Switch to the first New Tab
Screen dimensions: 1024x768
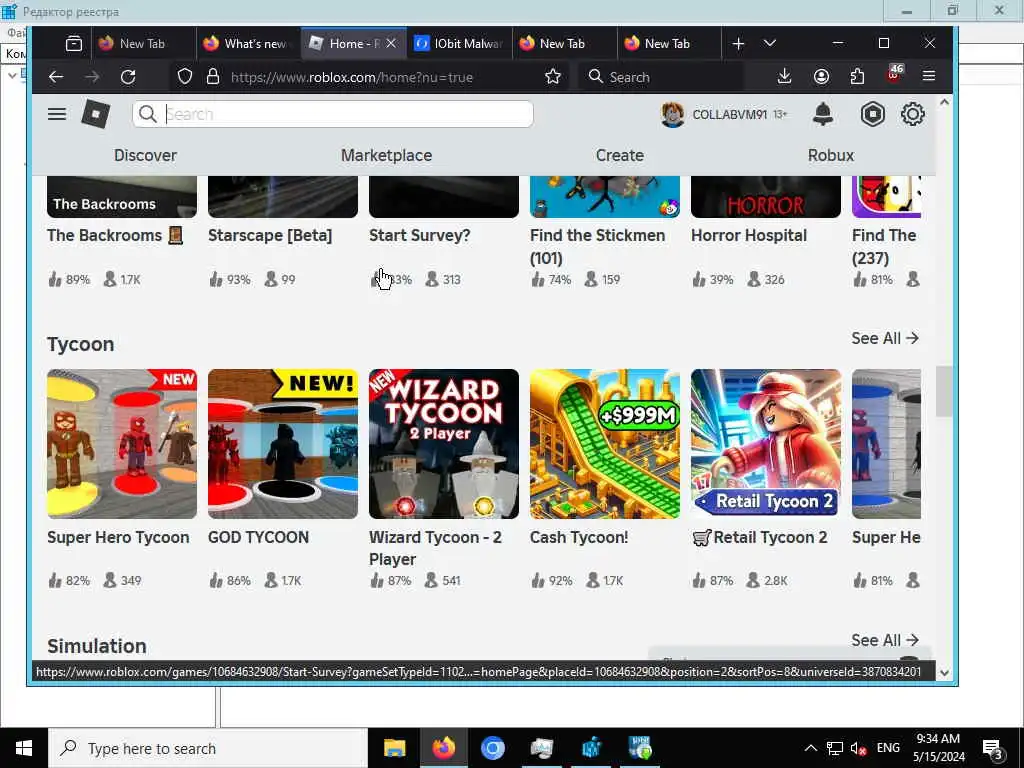click(x=143, y=44)
